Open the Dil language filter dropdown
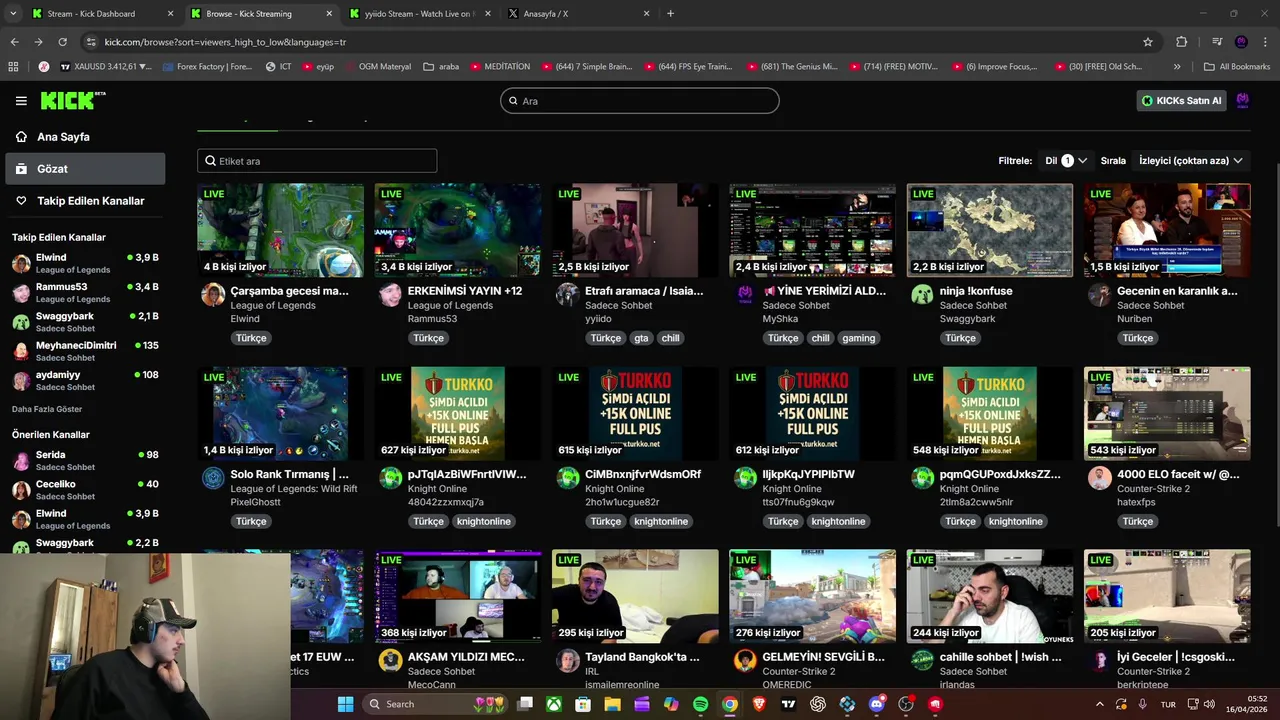This screenshot has width=1280, height=720. (1066, 160)
